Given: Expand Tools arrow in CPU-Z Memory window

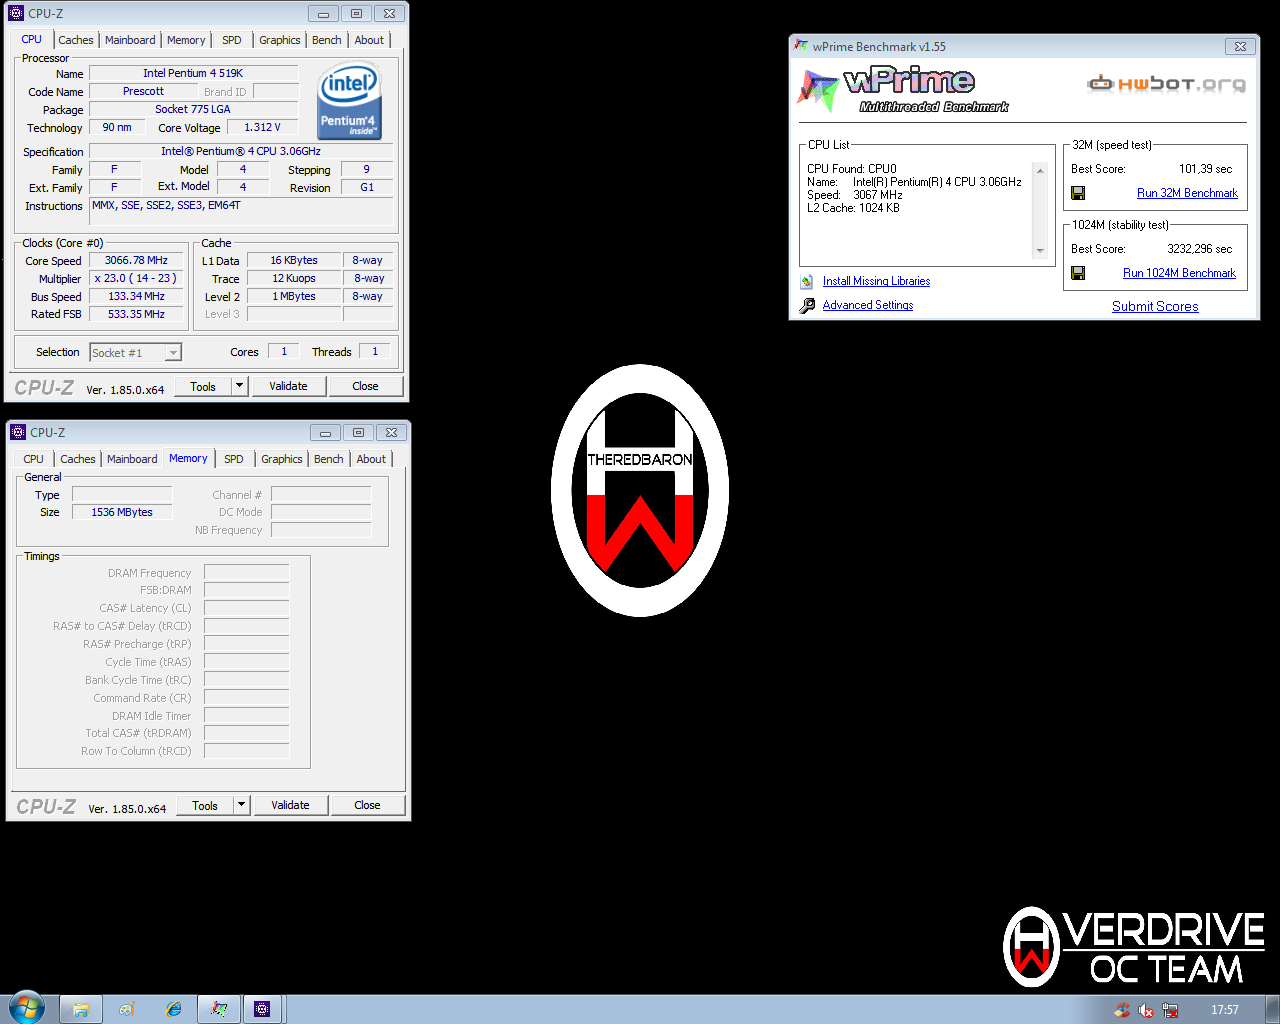Looking at the screenshot, I should (x=241, y=805).
